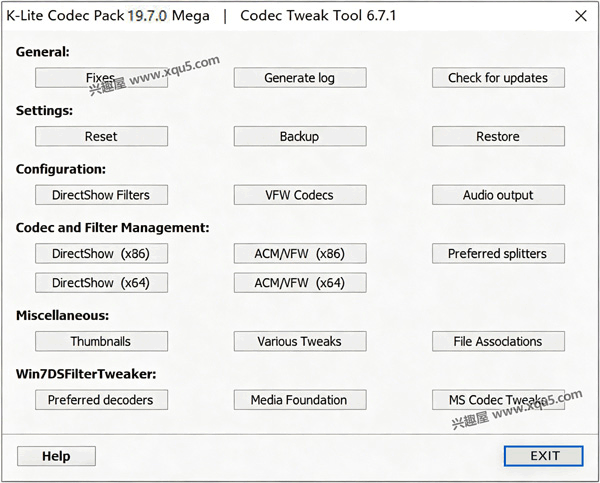The image size is (600, 483).
Task: Click the Generate log button
Action: 300,78
